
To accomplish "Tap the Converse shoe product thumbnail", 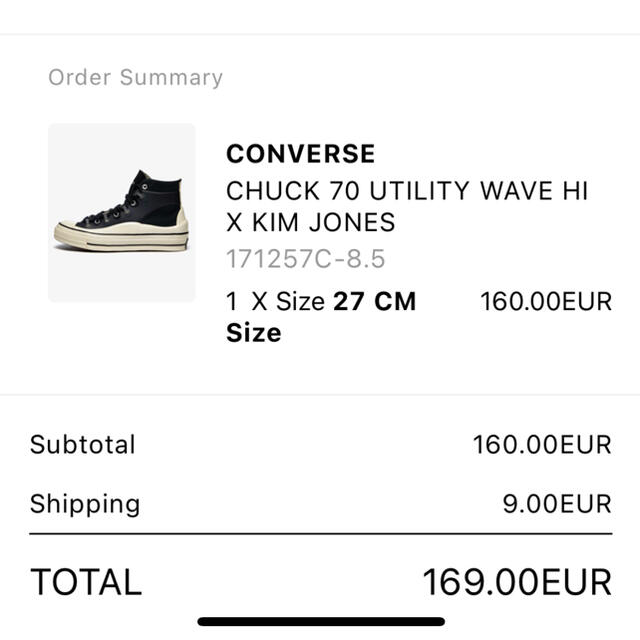I will tap(122, 213).
